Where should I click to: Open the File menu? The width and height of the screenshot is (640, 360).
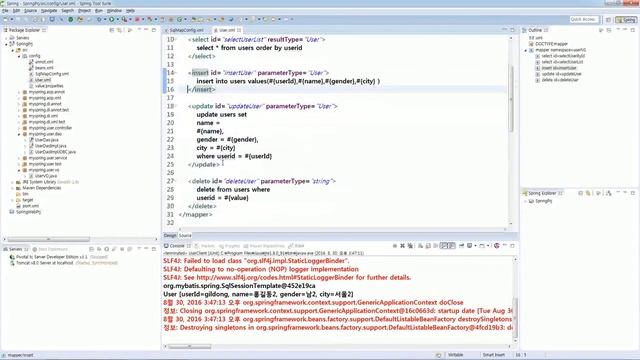(5, 11)
